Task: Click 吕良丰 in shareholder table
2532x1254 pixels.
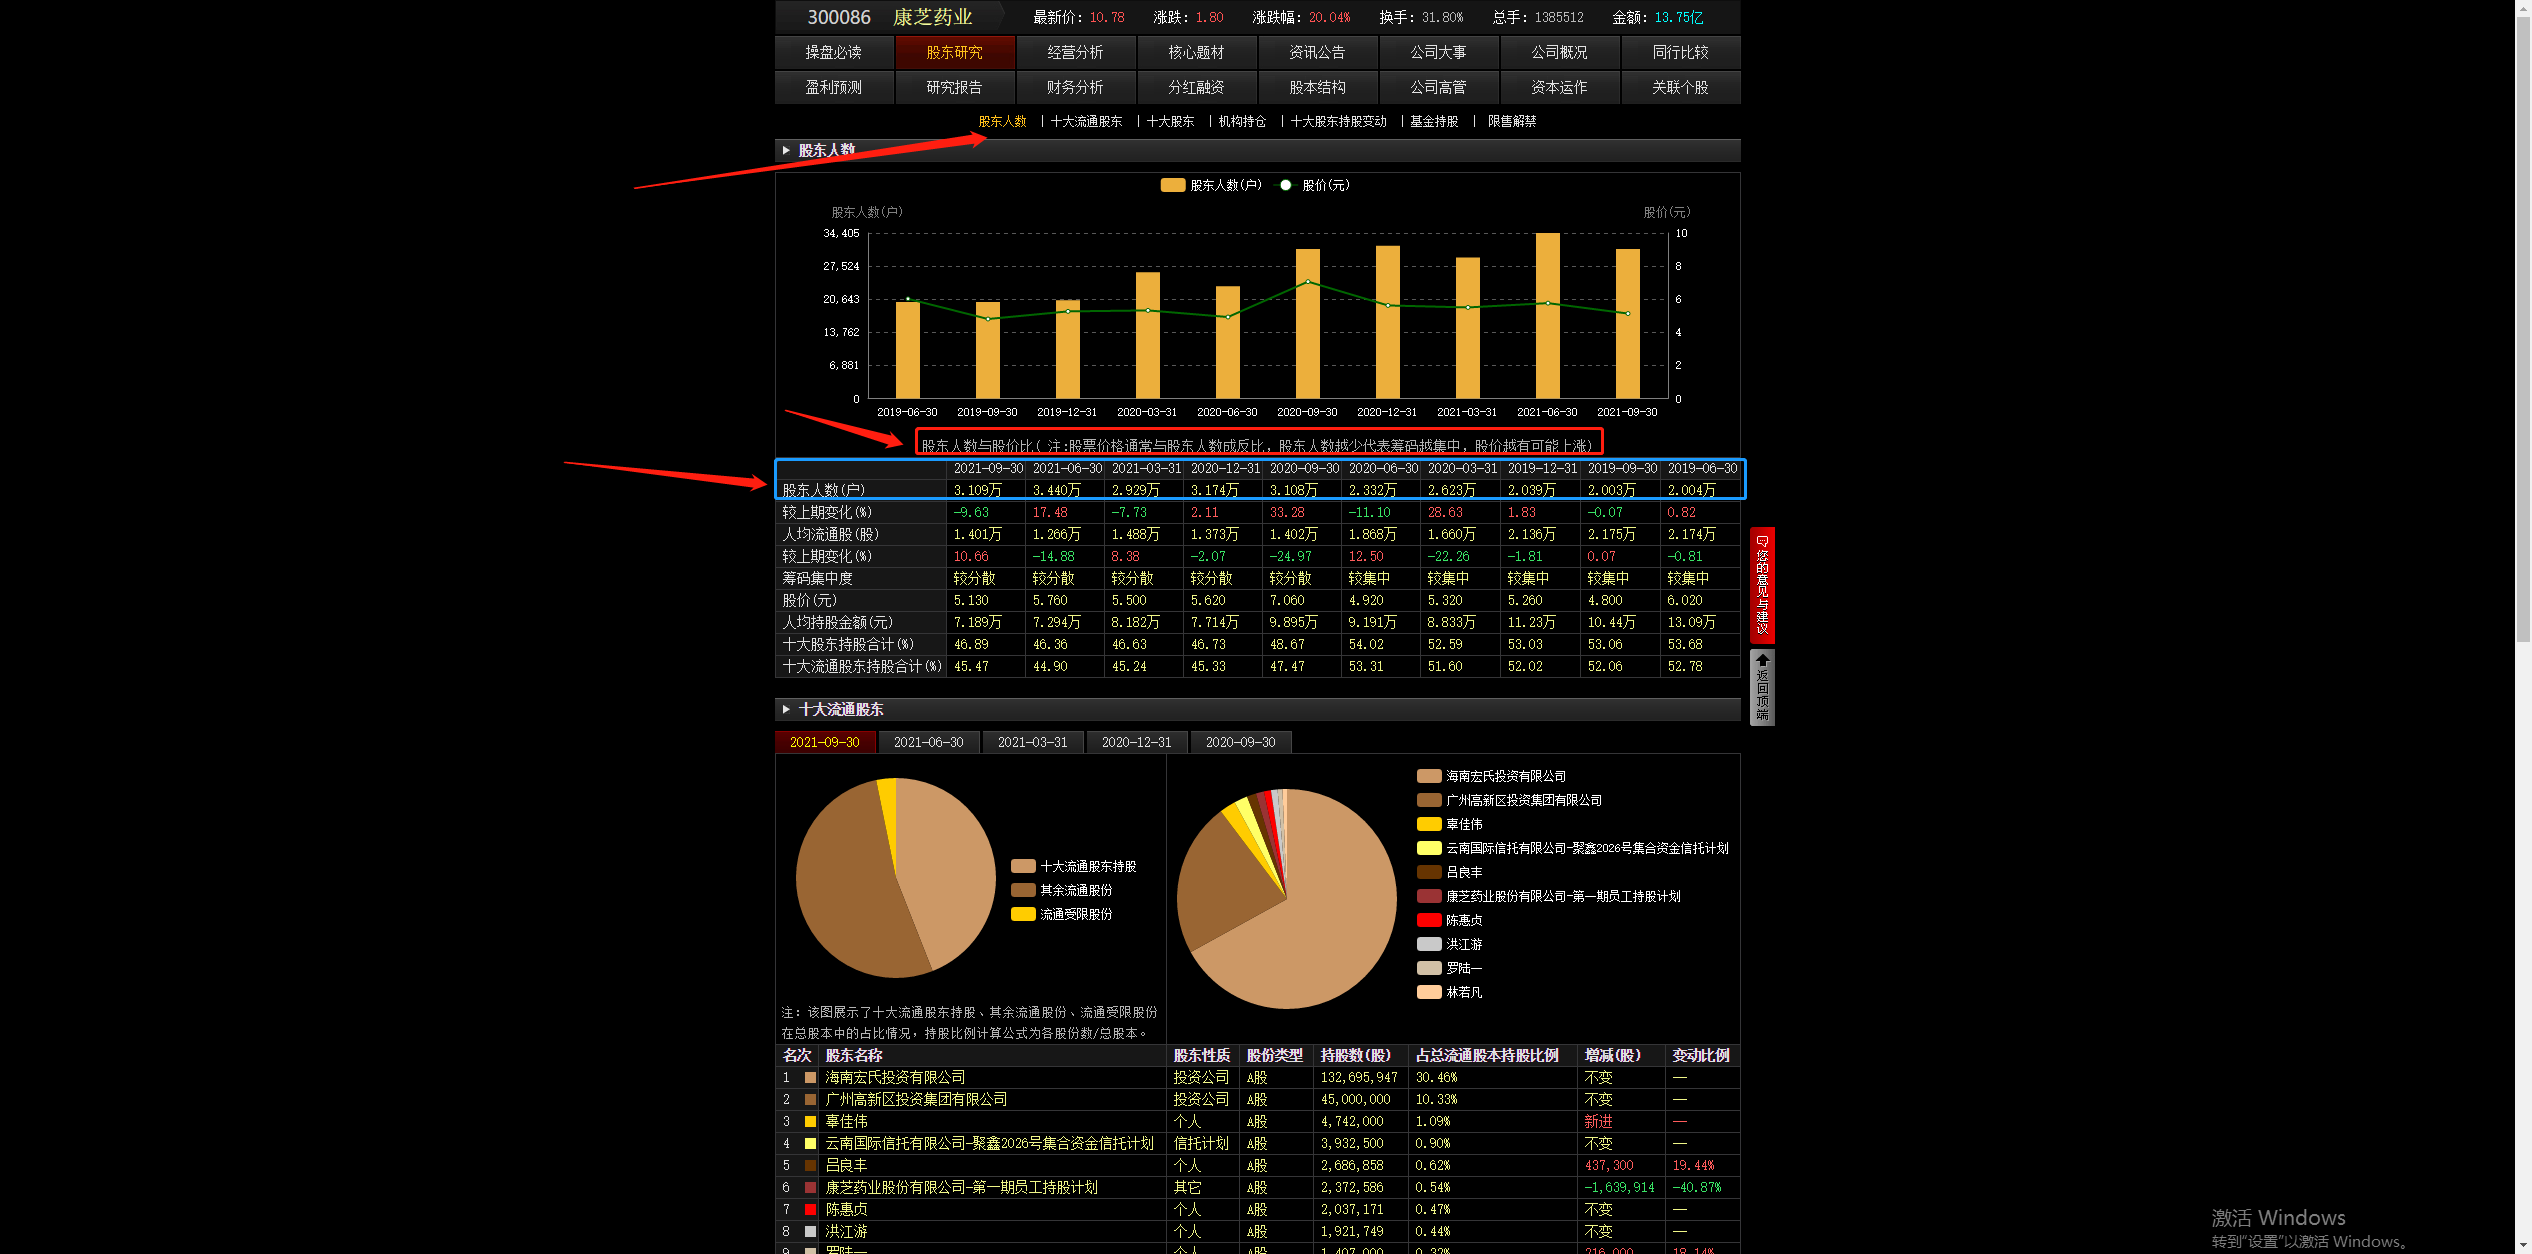Action: click(x=846, y=1165)
